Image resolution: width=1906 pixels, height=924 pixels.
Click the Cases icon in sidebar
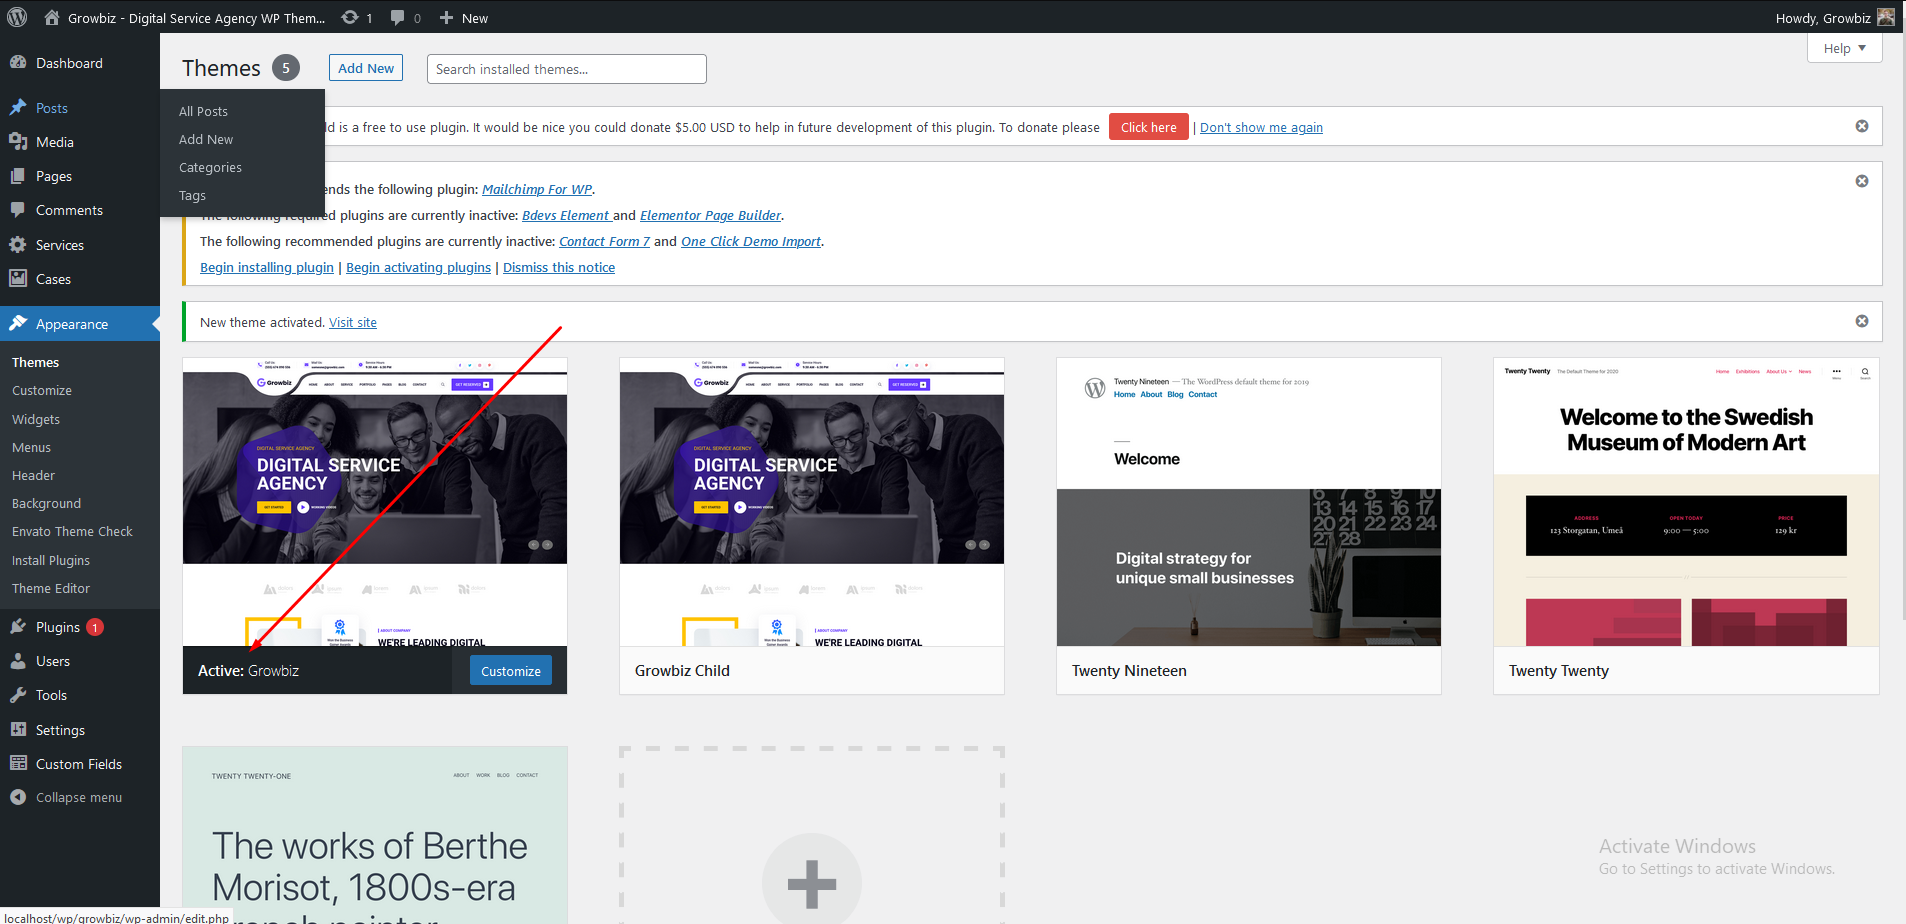[18, 278]
